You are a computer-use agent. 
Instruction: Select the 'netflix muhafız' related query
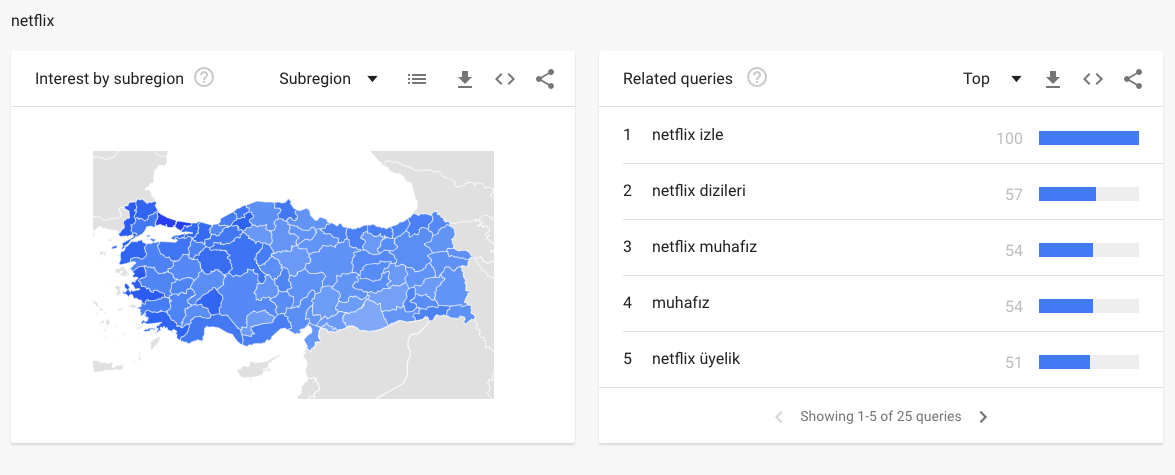click(x=704, y=247)
